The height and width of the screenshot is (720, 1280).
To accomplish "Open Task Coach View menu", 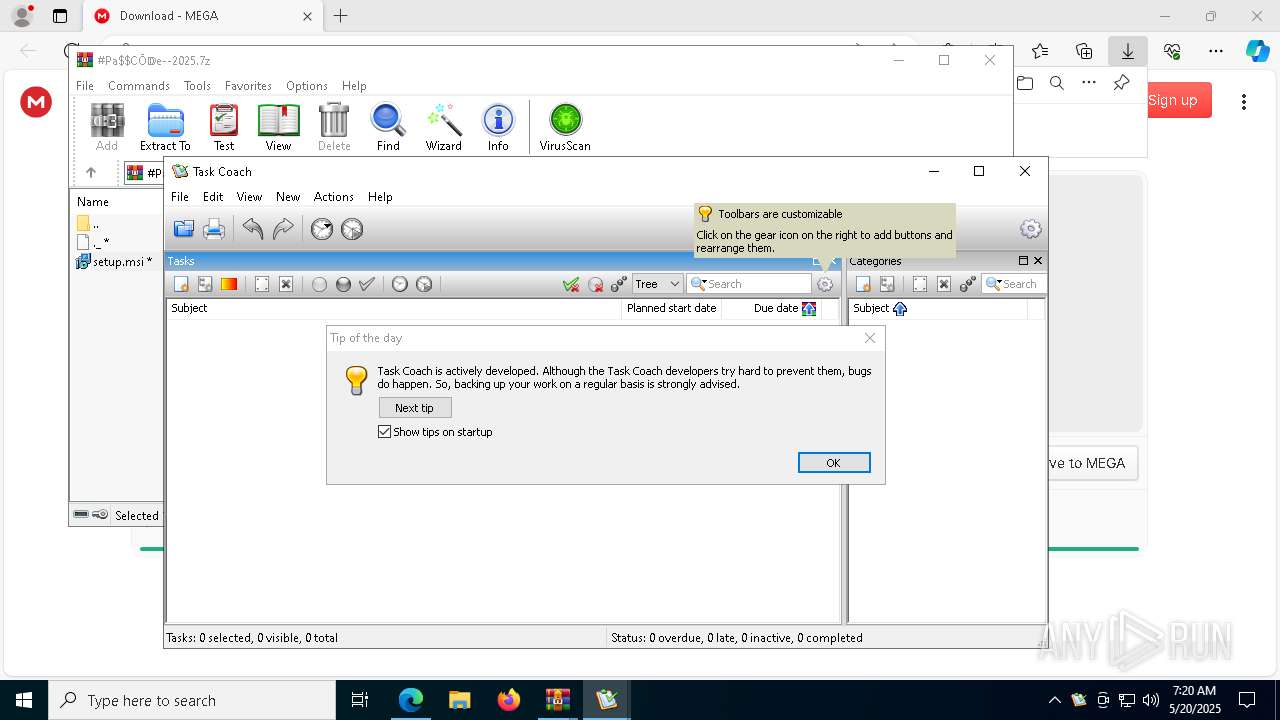I will [x=249, y=197].
